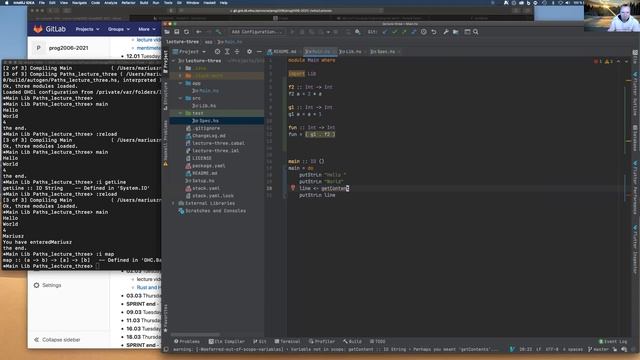Viewport: 640px width, 360px height.
Task: Click the locate file target icon
Action: point(217,52)
